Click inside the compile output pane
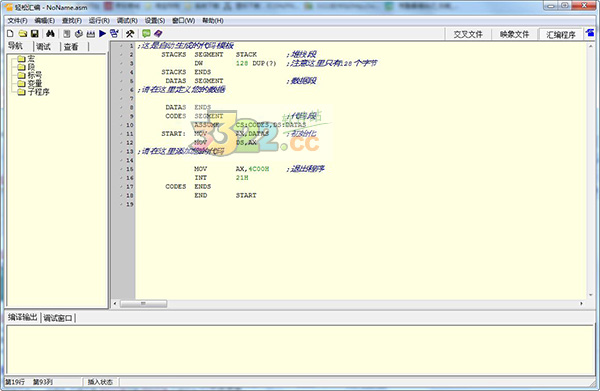Screen dimensions: 600x391 [x=300, y=350]
